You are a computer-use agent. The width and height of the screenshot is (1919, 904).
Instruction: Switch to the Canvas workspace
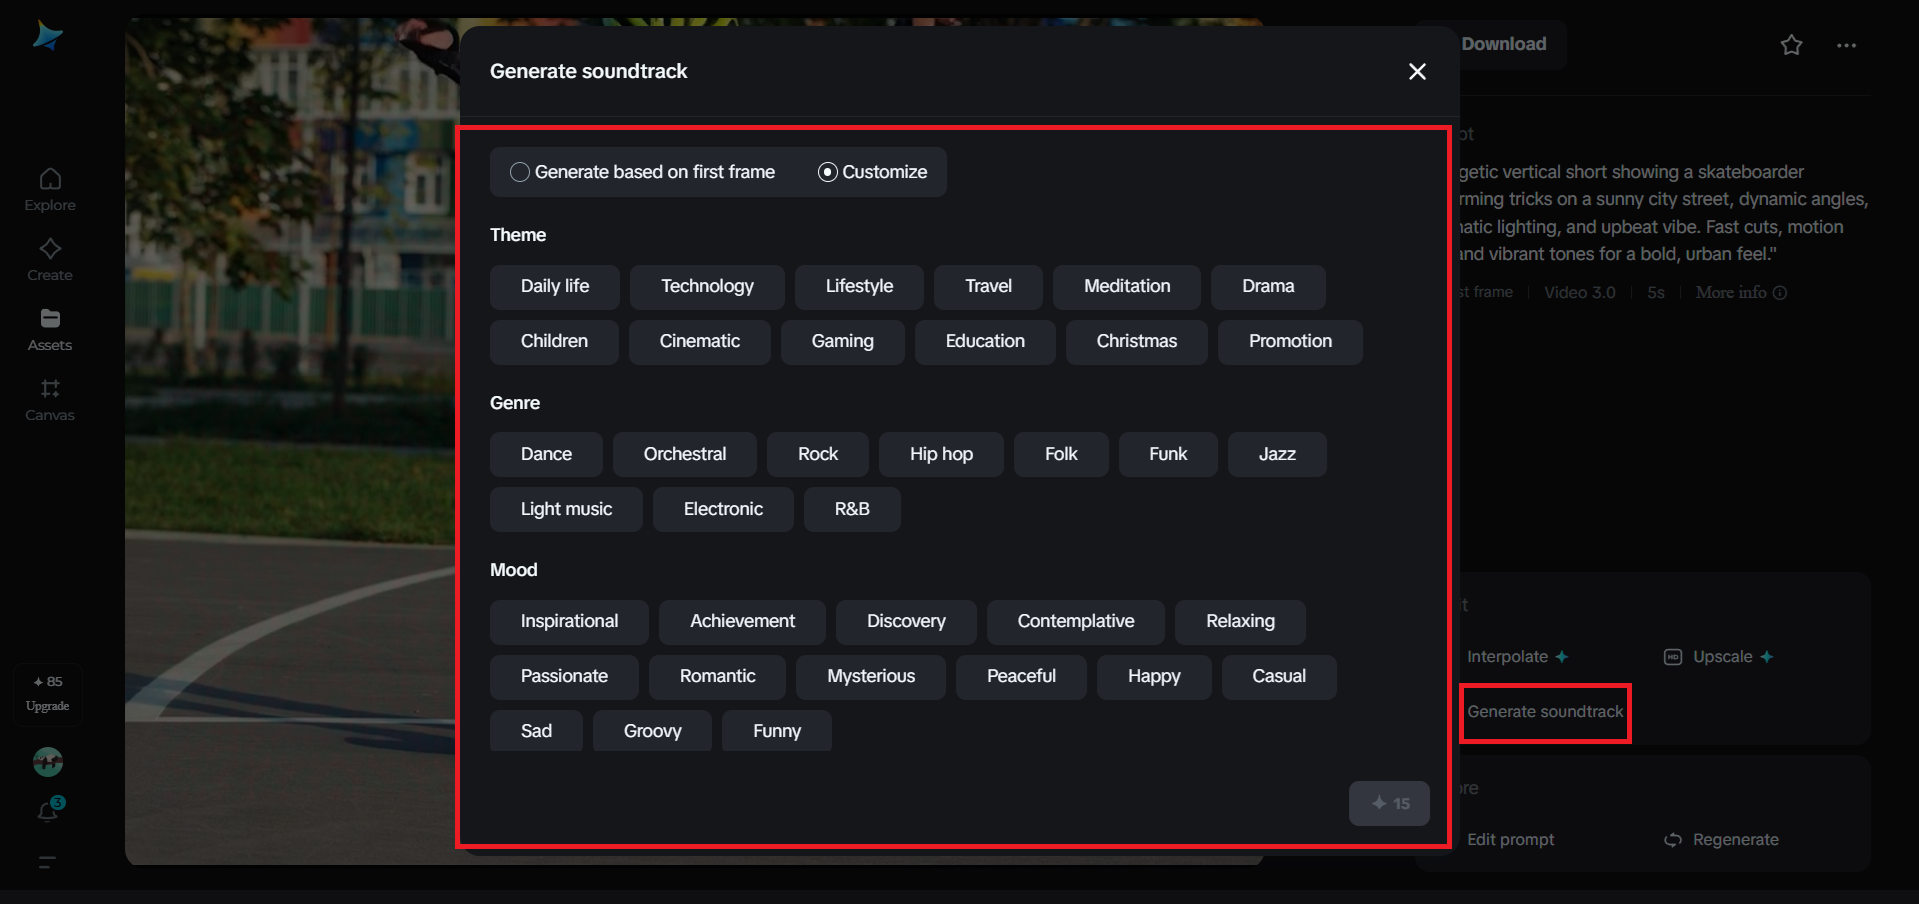point(49,398)
